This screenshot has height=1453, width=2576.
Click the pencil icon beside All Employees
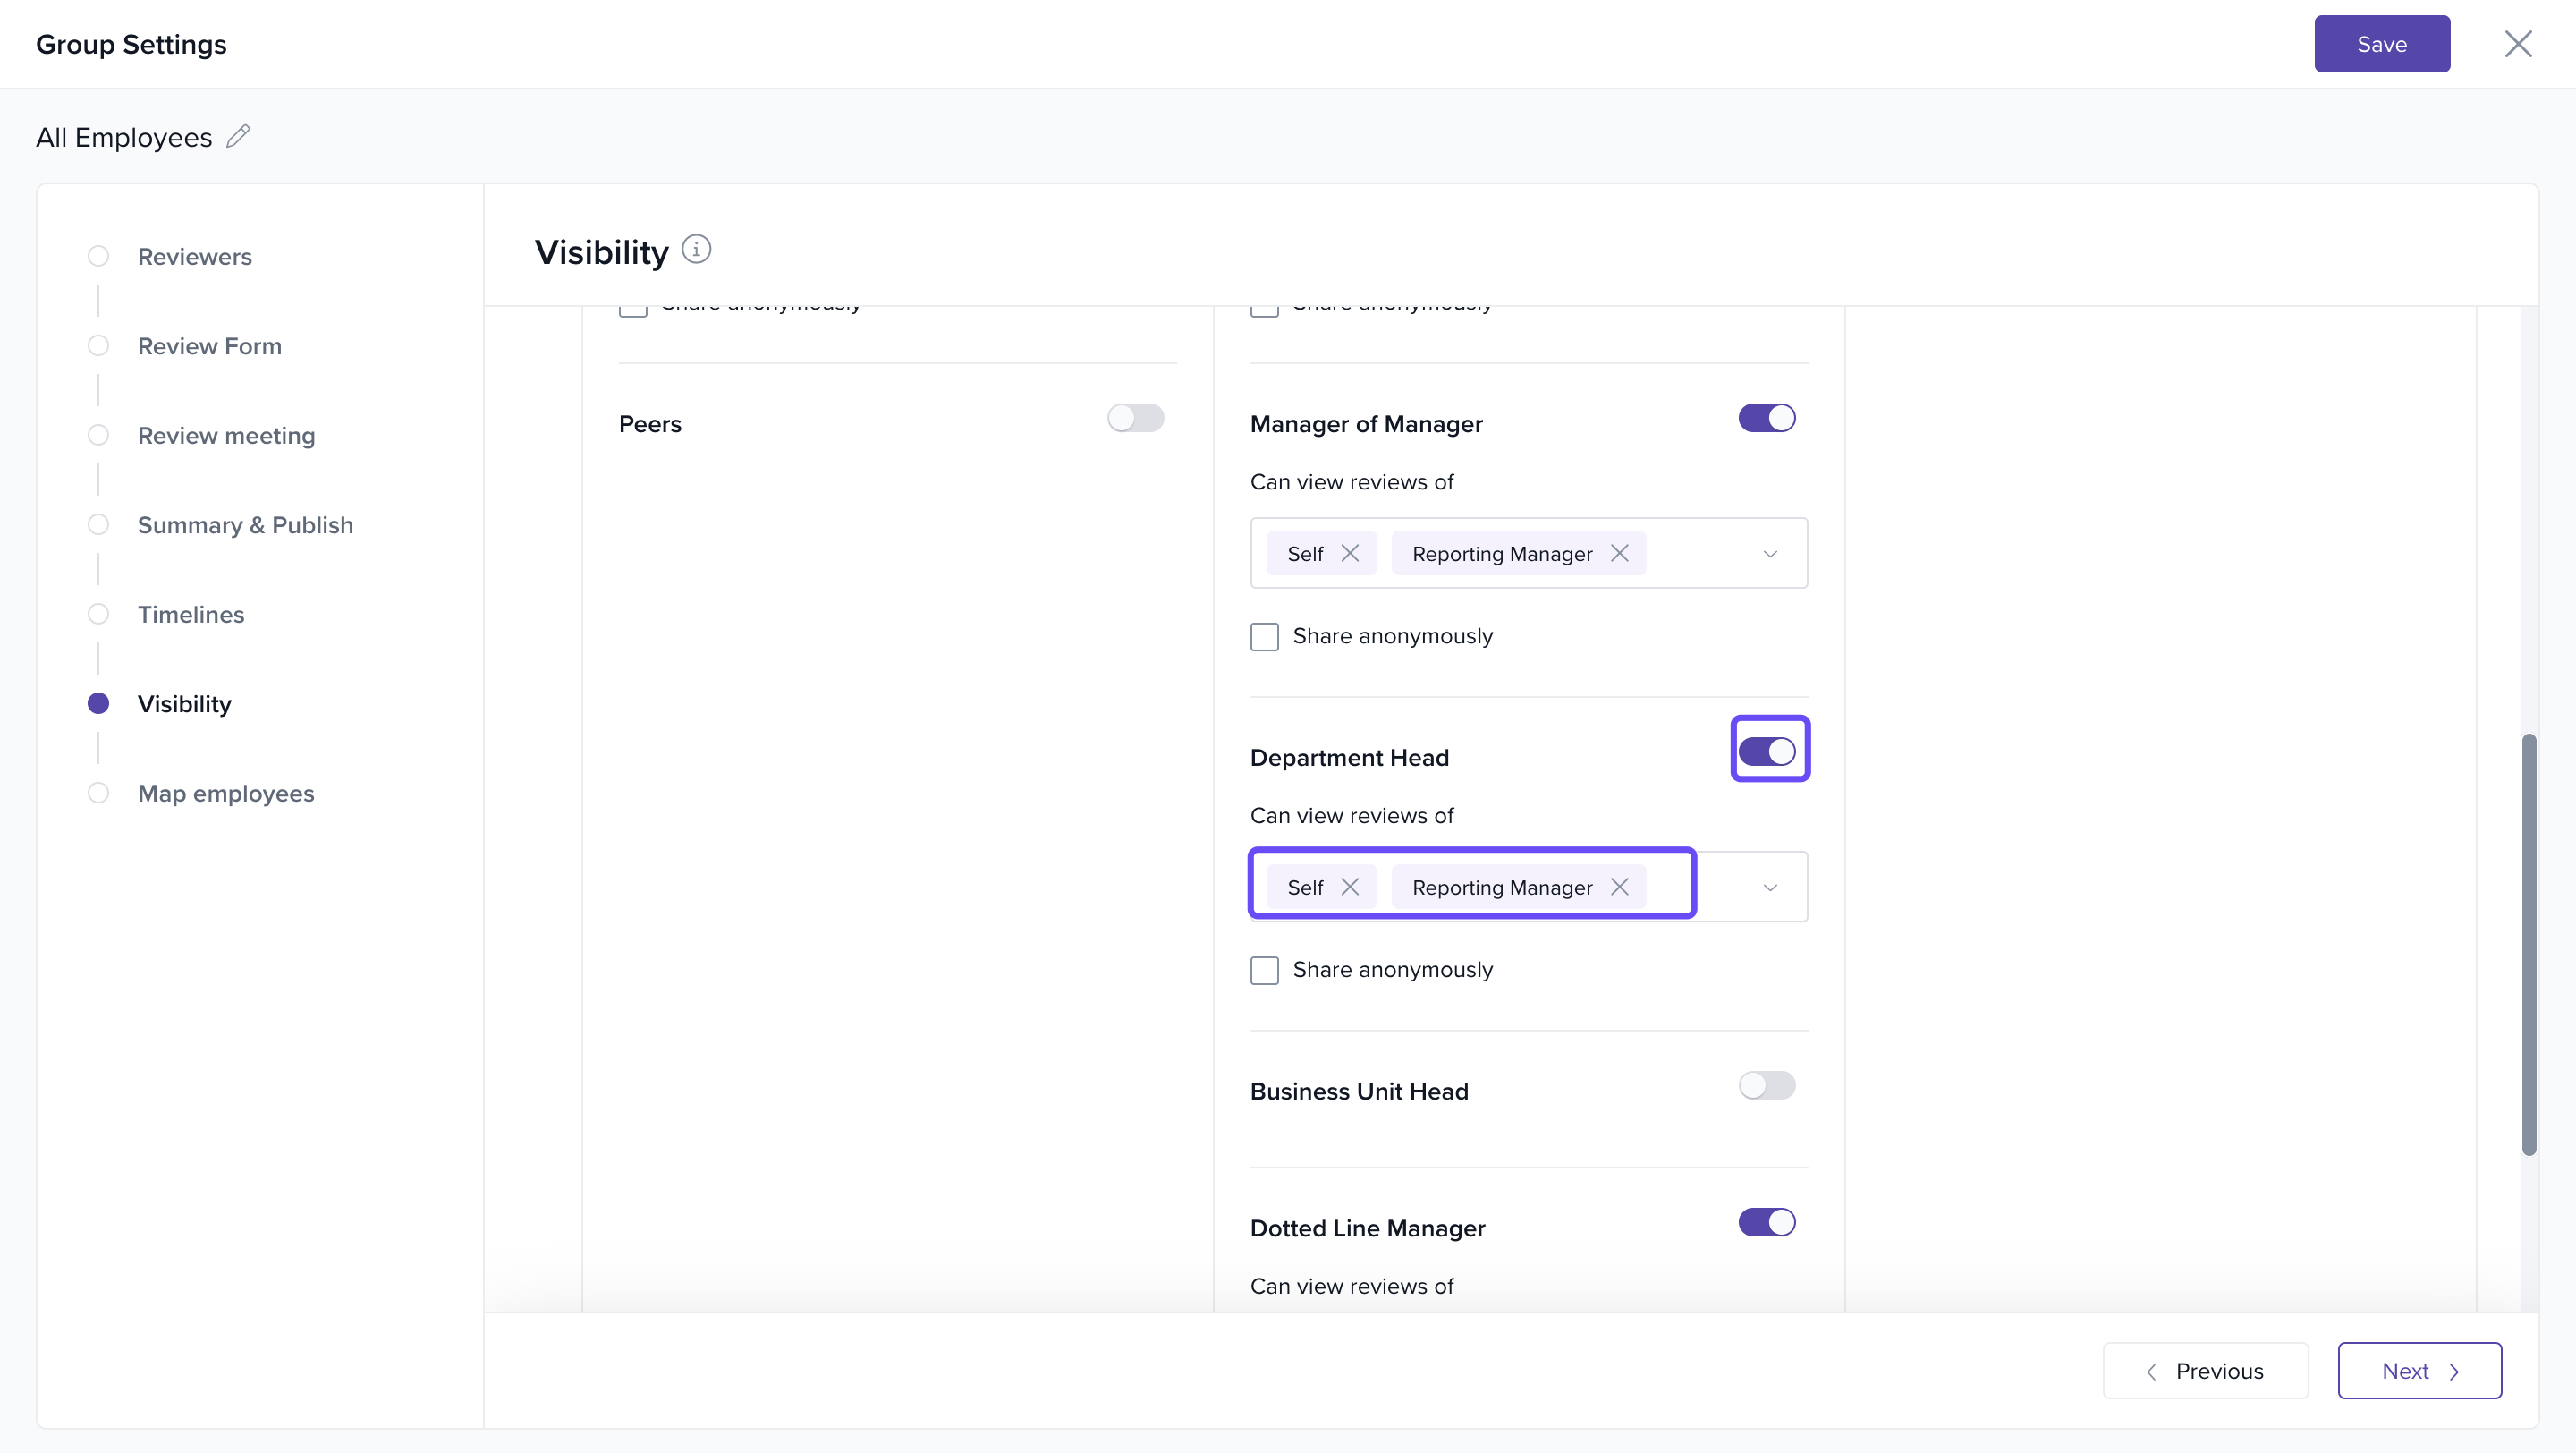tap(238, 136)
